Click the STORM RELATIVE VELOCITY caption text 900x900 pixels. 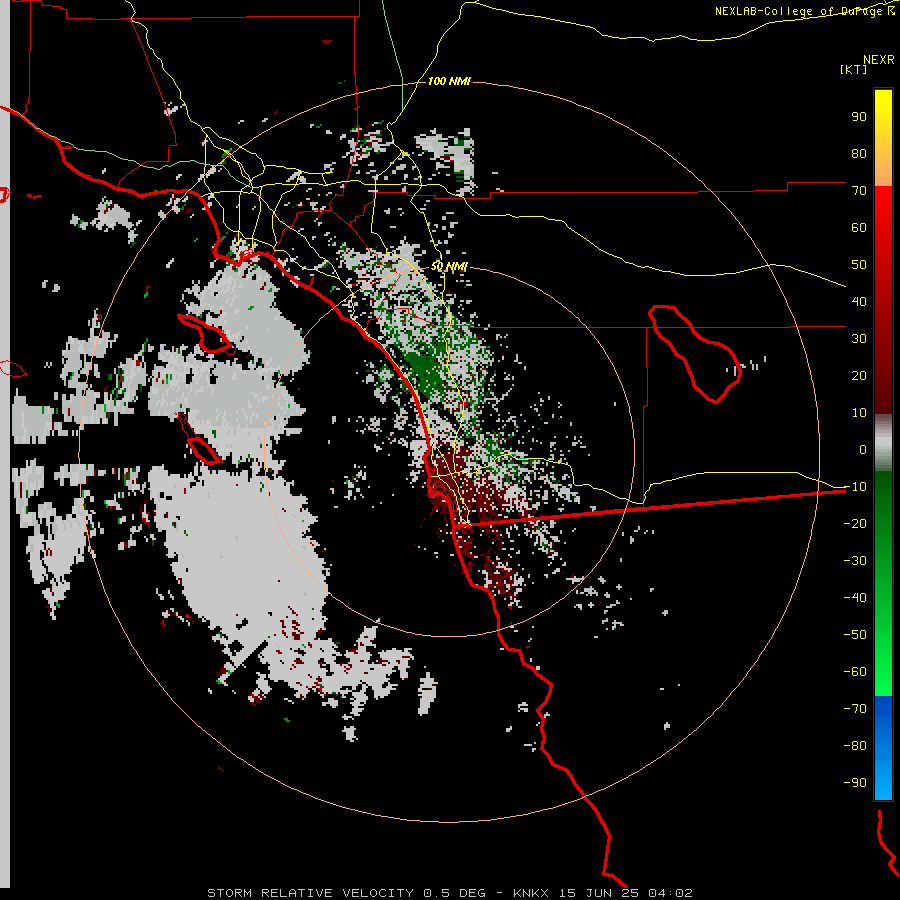[x=310, y=893]
